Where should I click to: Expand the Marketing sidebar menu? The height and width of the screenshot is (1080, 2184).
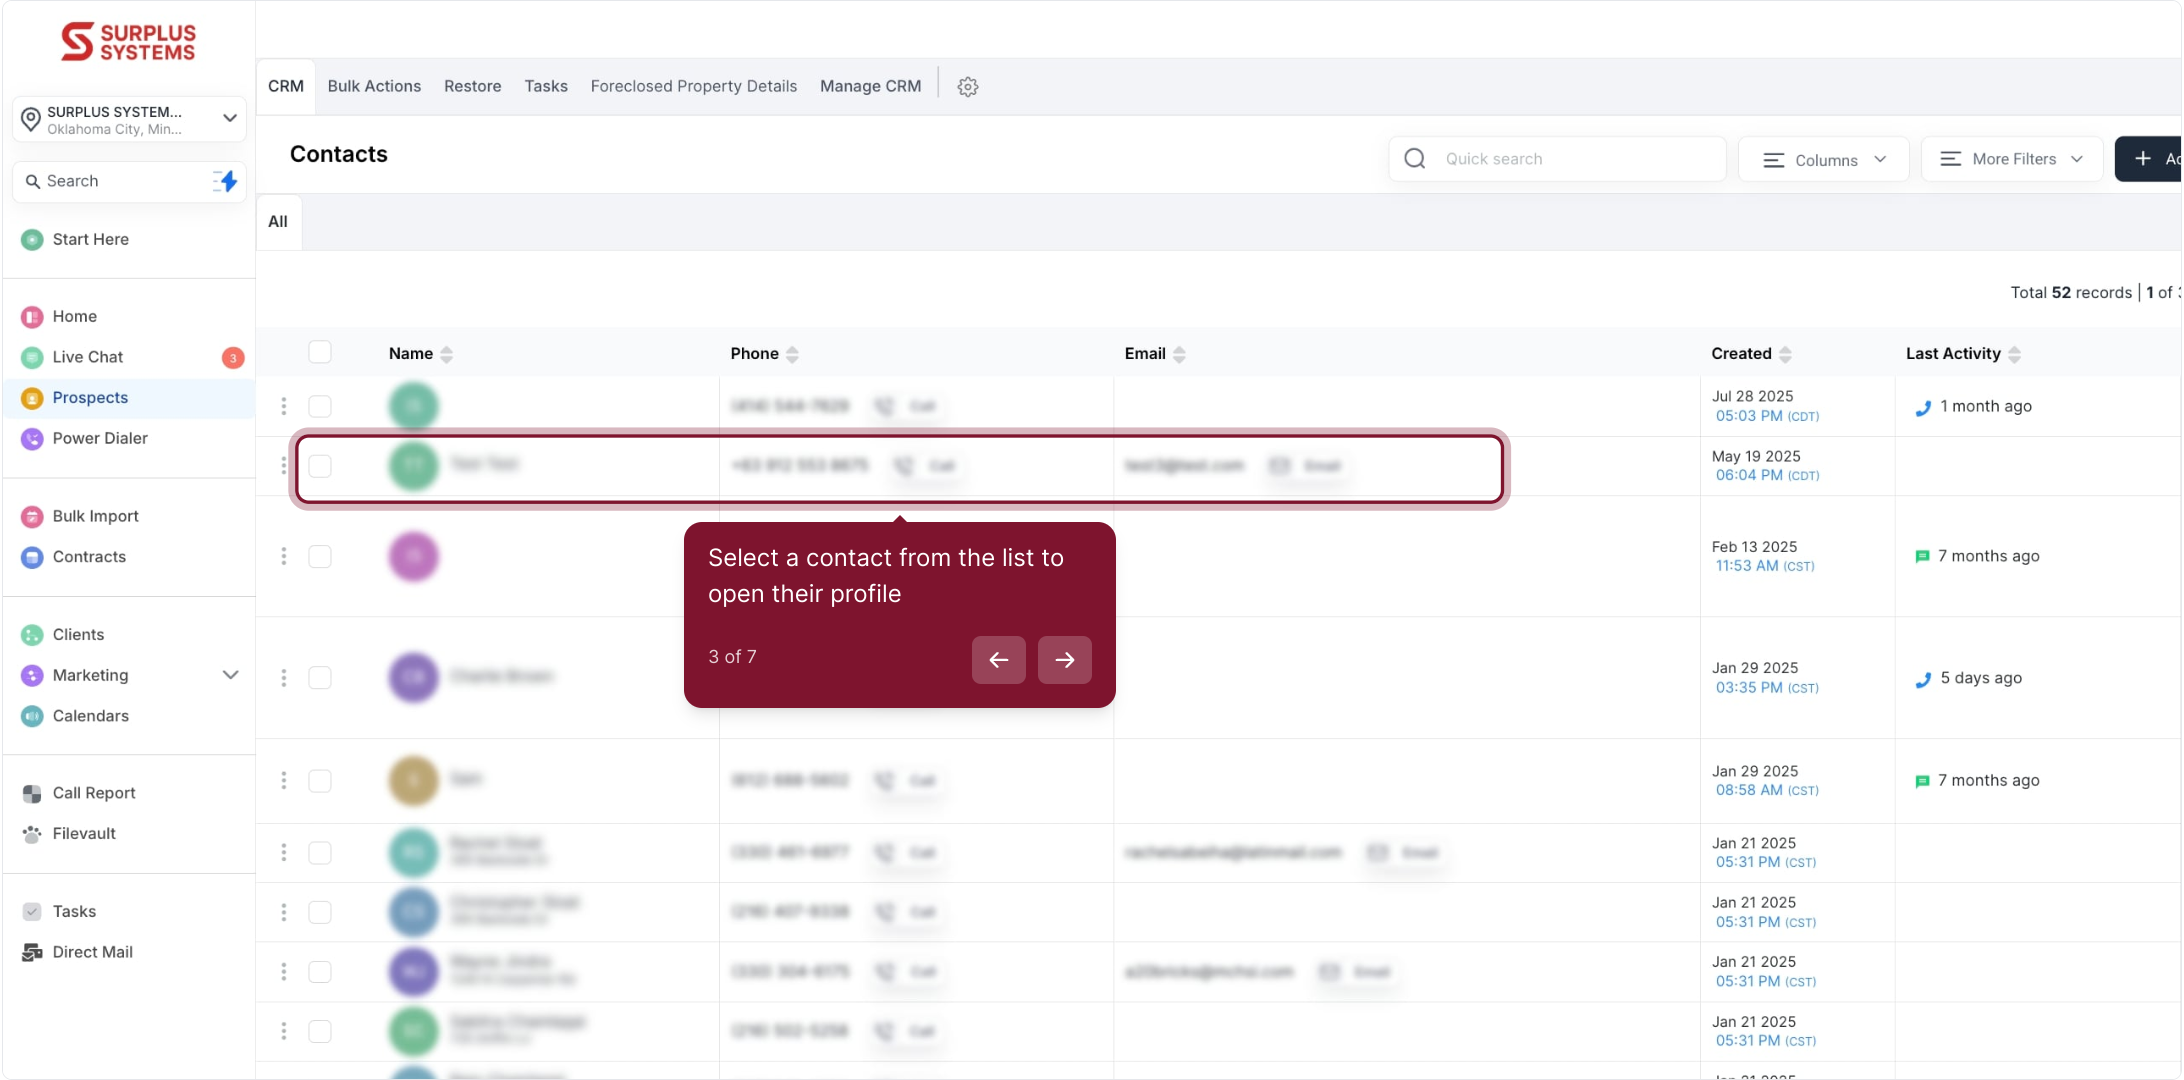pyautogui.click(x=230, y=675)
